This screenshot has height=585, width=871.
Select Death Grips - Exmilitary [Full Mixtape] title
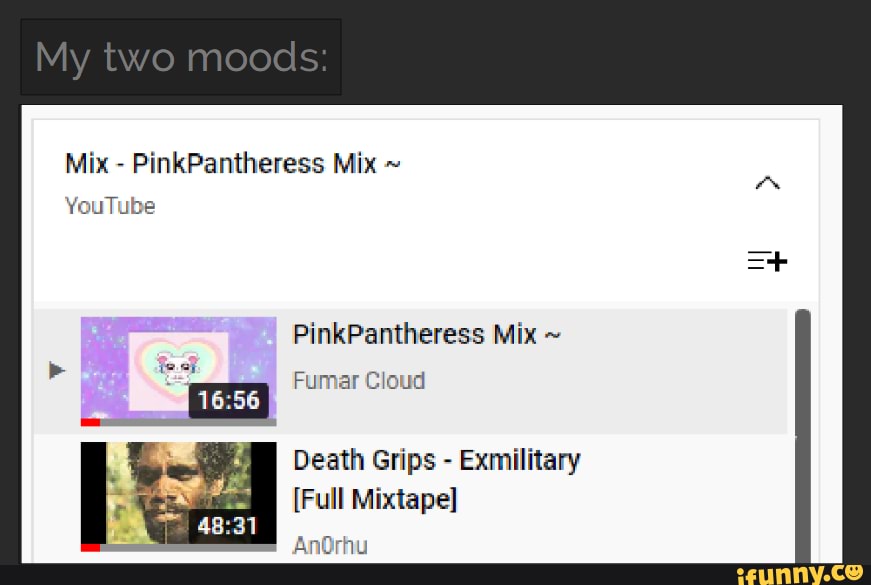(x=437, y=479)
